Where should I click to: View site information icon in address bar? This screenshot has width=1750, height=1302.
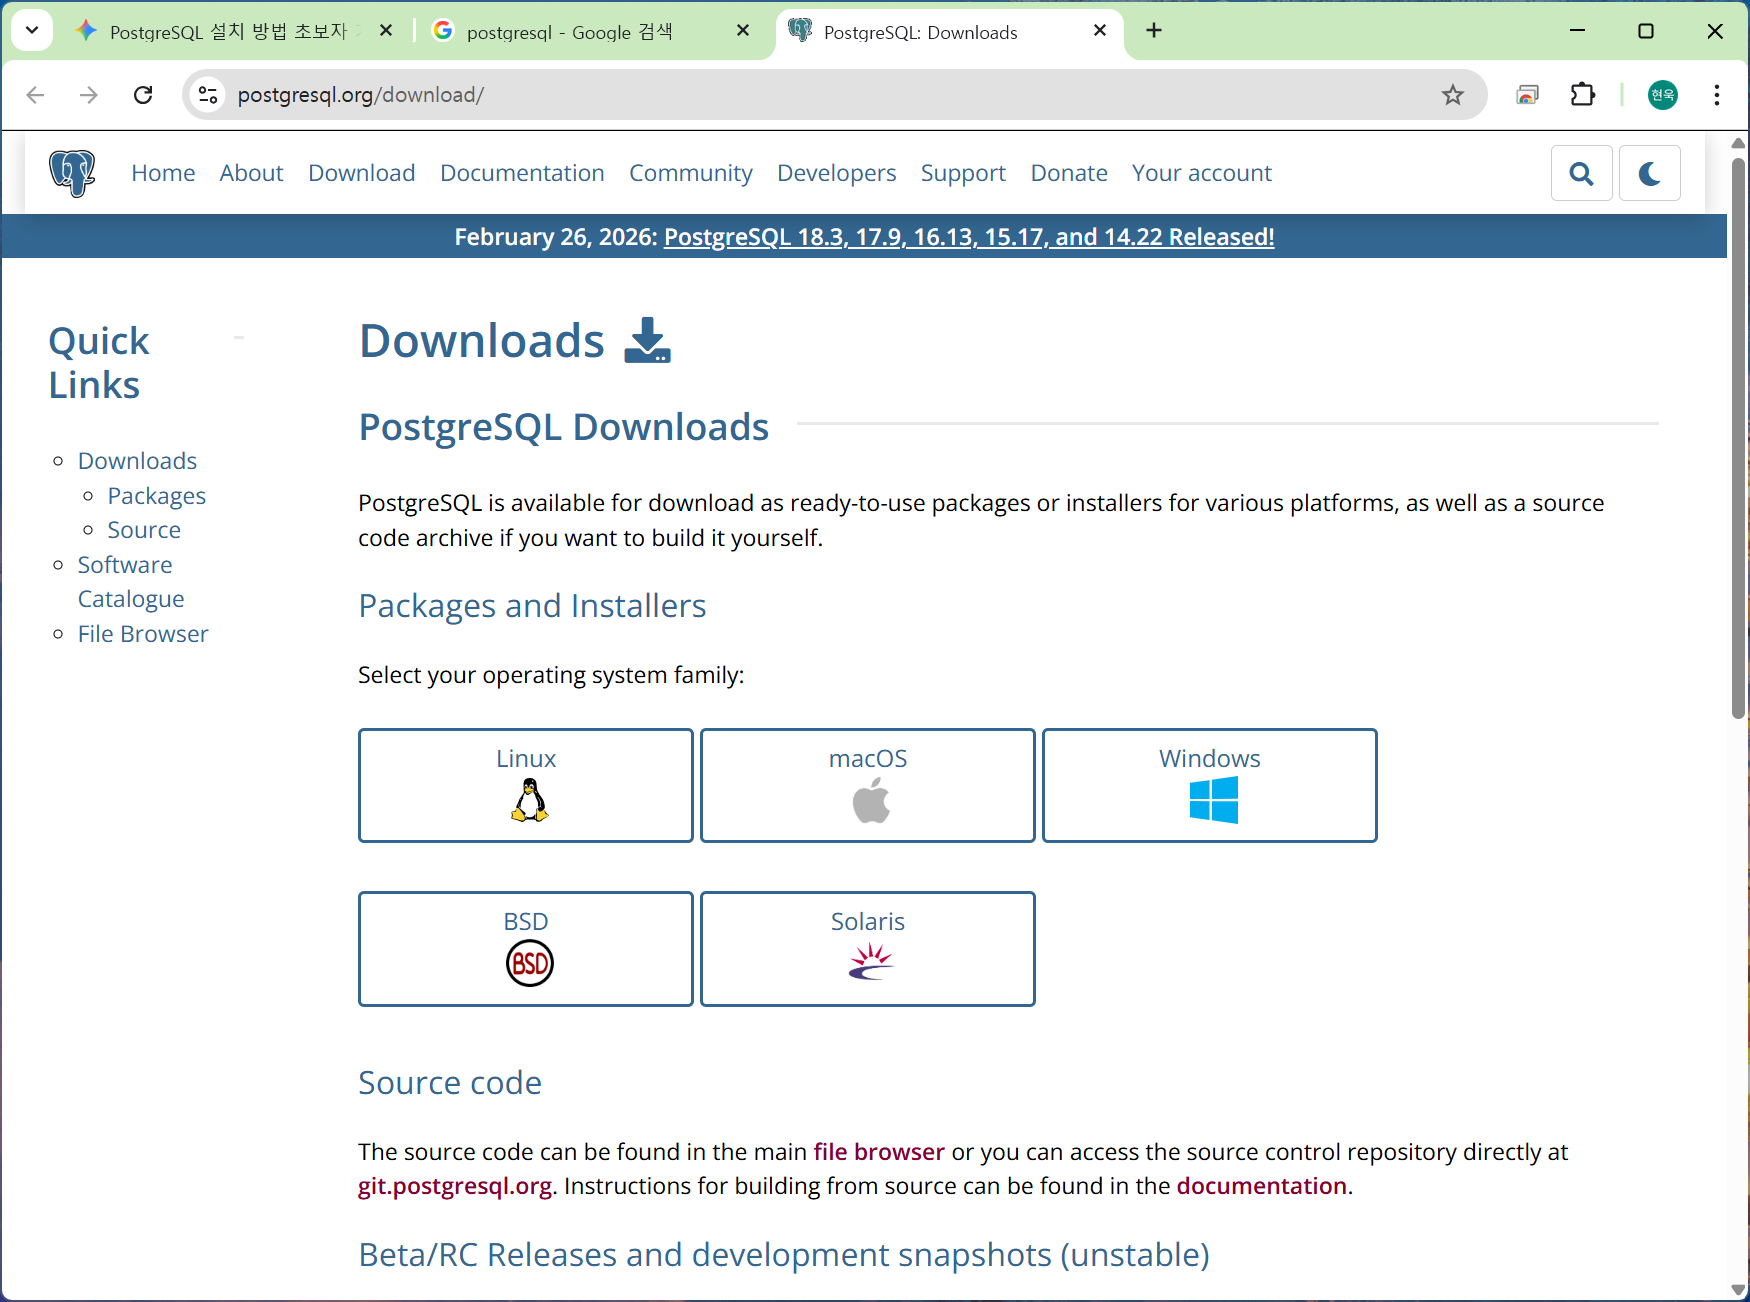click(x=208, y=95)
